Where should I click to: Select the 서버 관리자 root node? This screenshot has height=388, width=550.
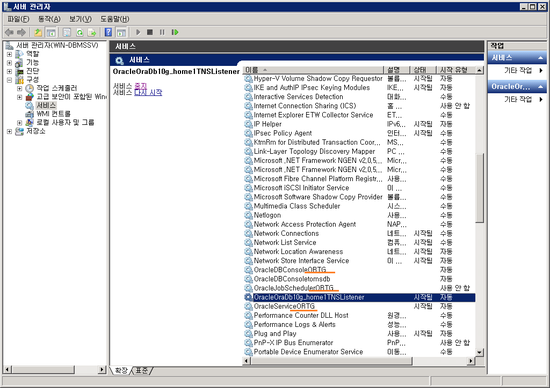(57, 45)
